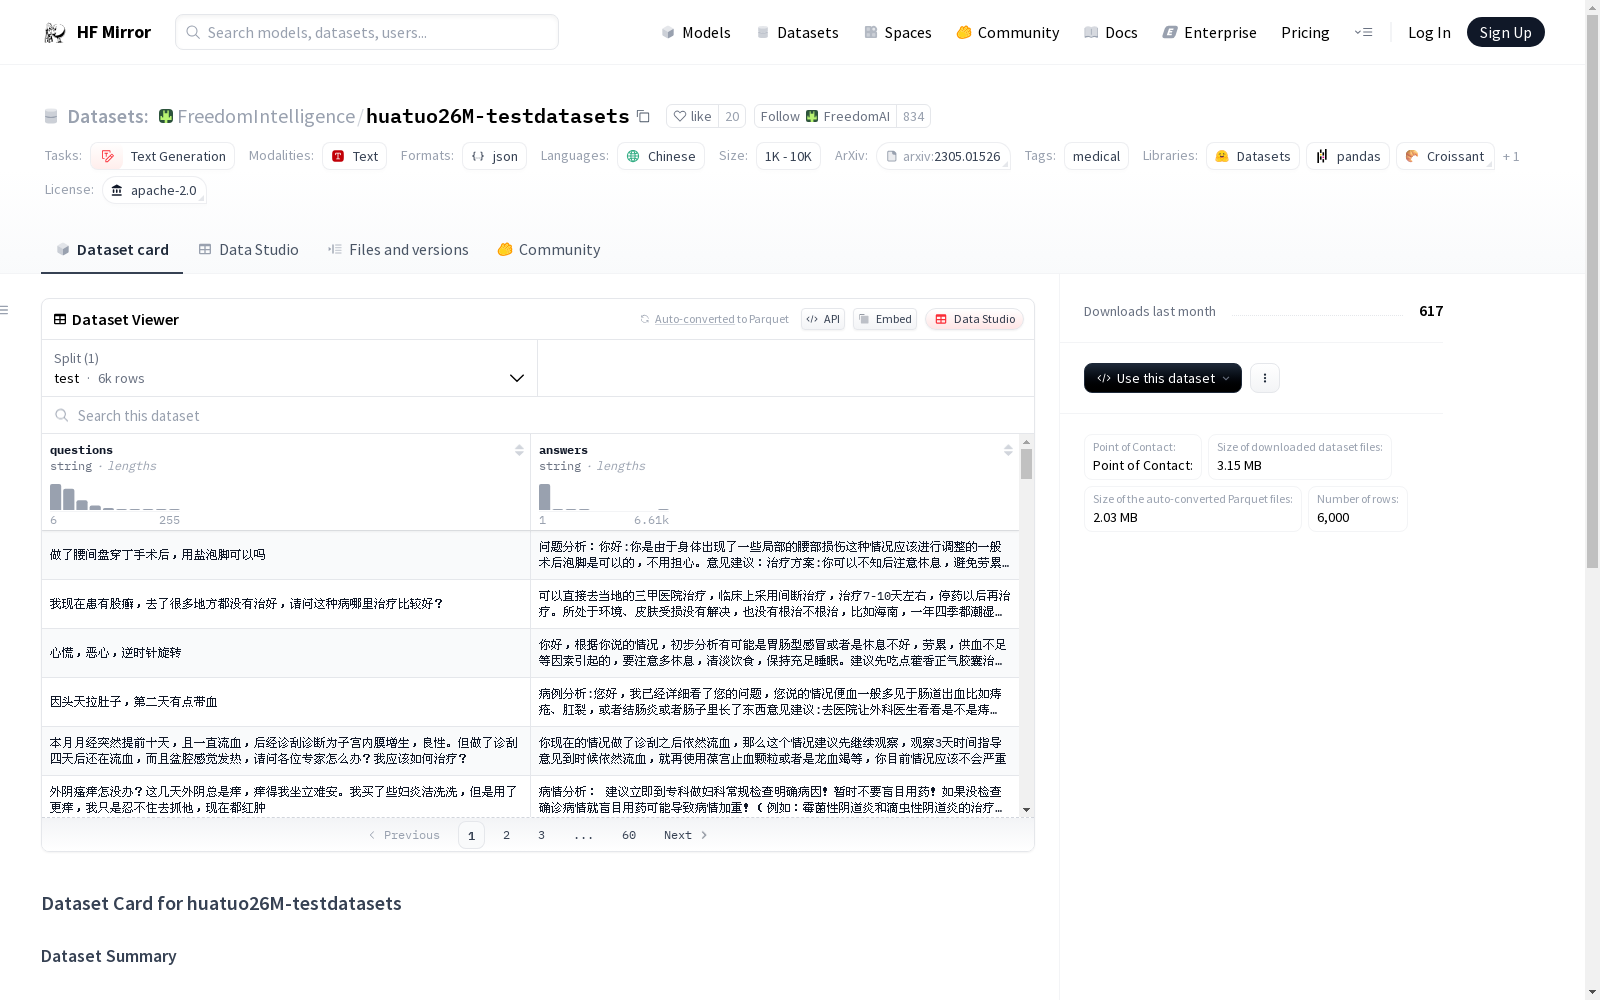Open the three-dot more options button
The height and width of the screenshot is (1000, 1600).
click(1264, 378)
